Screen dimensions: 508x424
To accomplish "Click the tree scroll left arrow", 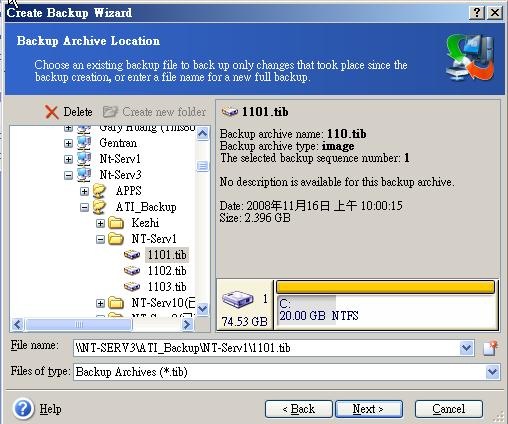I will tap(18, 324).
